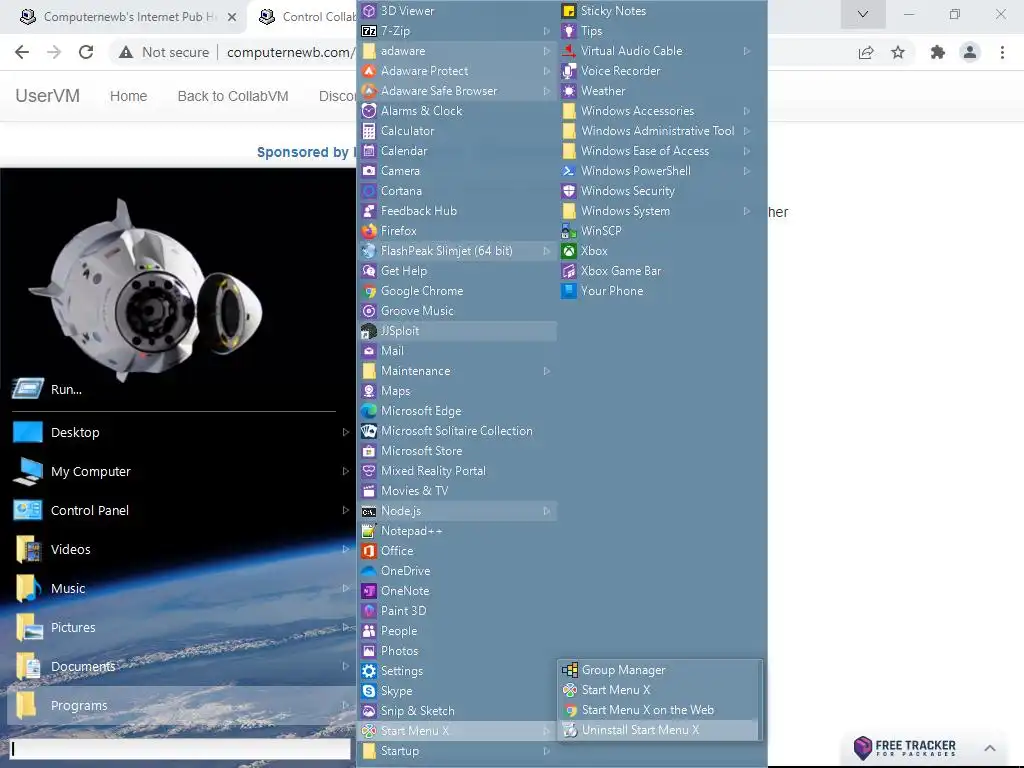Open the Weather app icon
The height and width of the screenshot is (768, 1024).
[569, 91]
